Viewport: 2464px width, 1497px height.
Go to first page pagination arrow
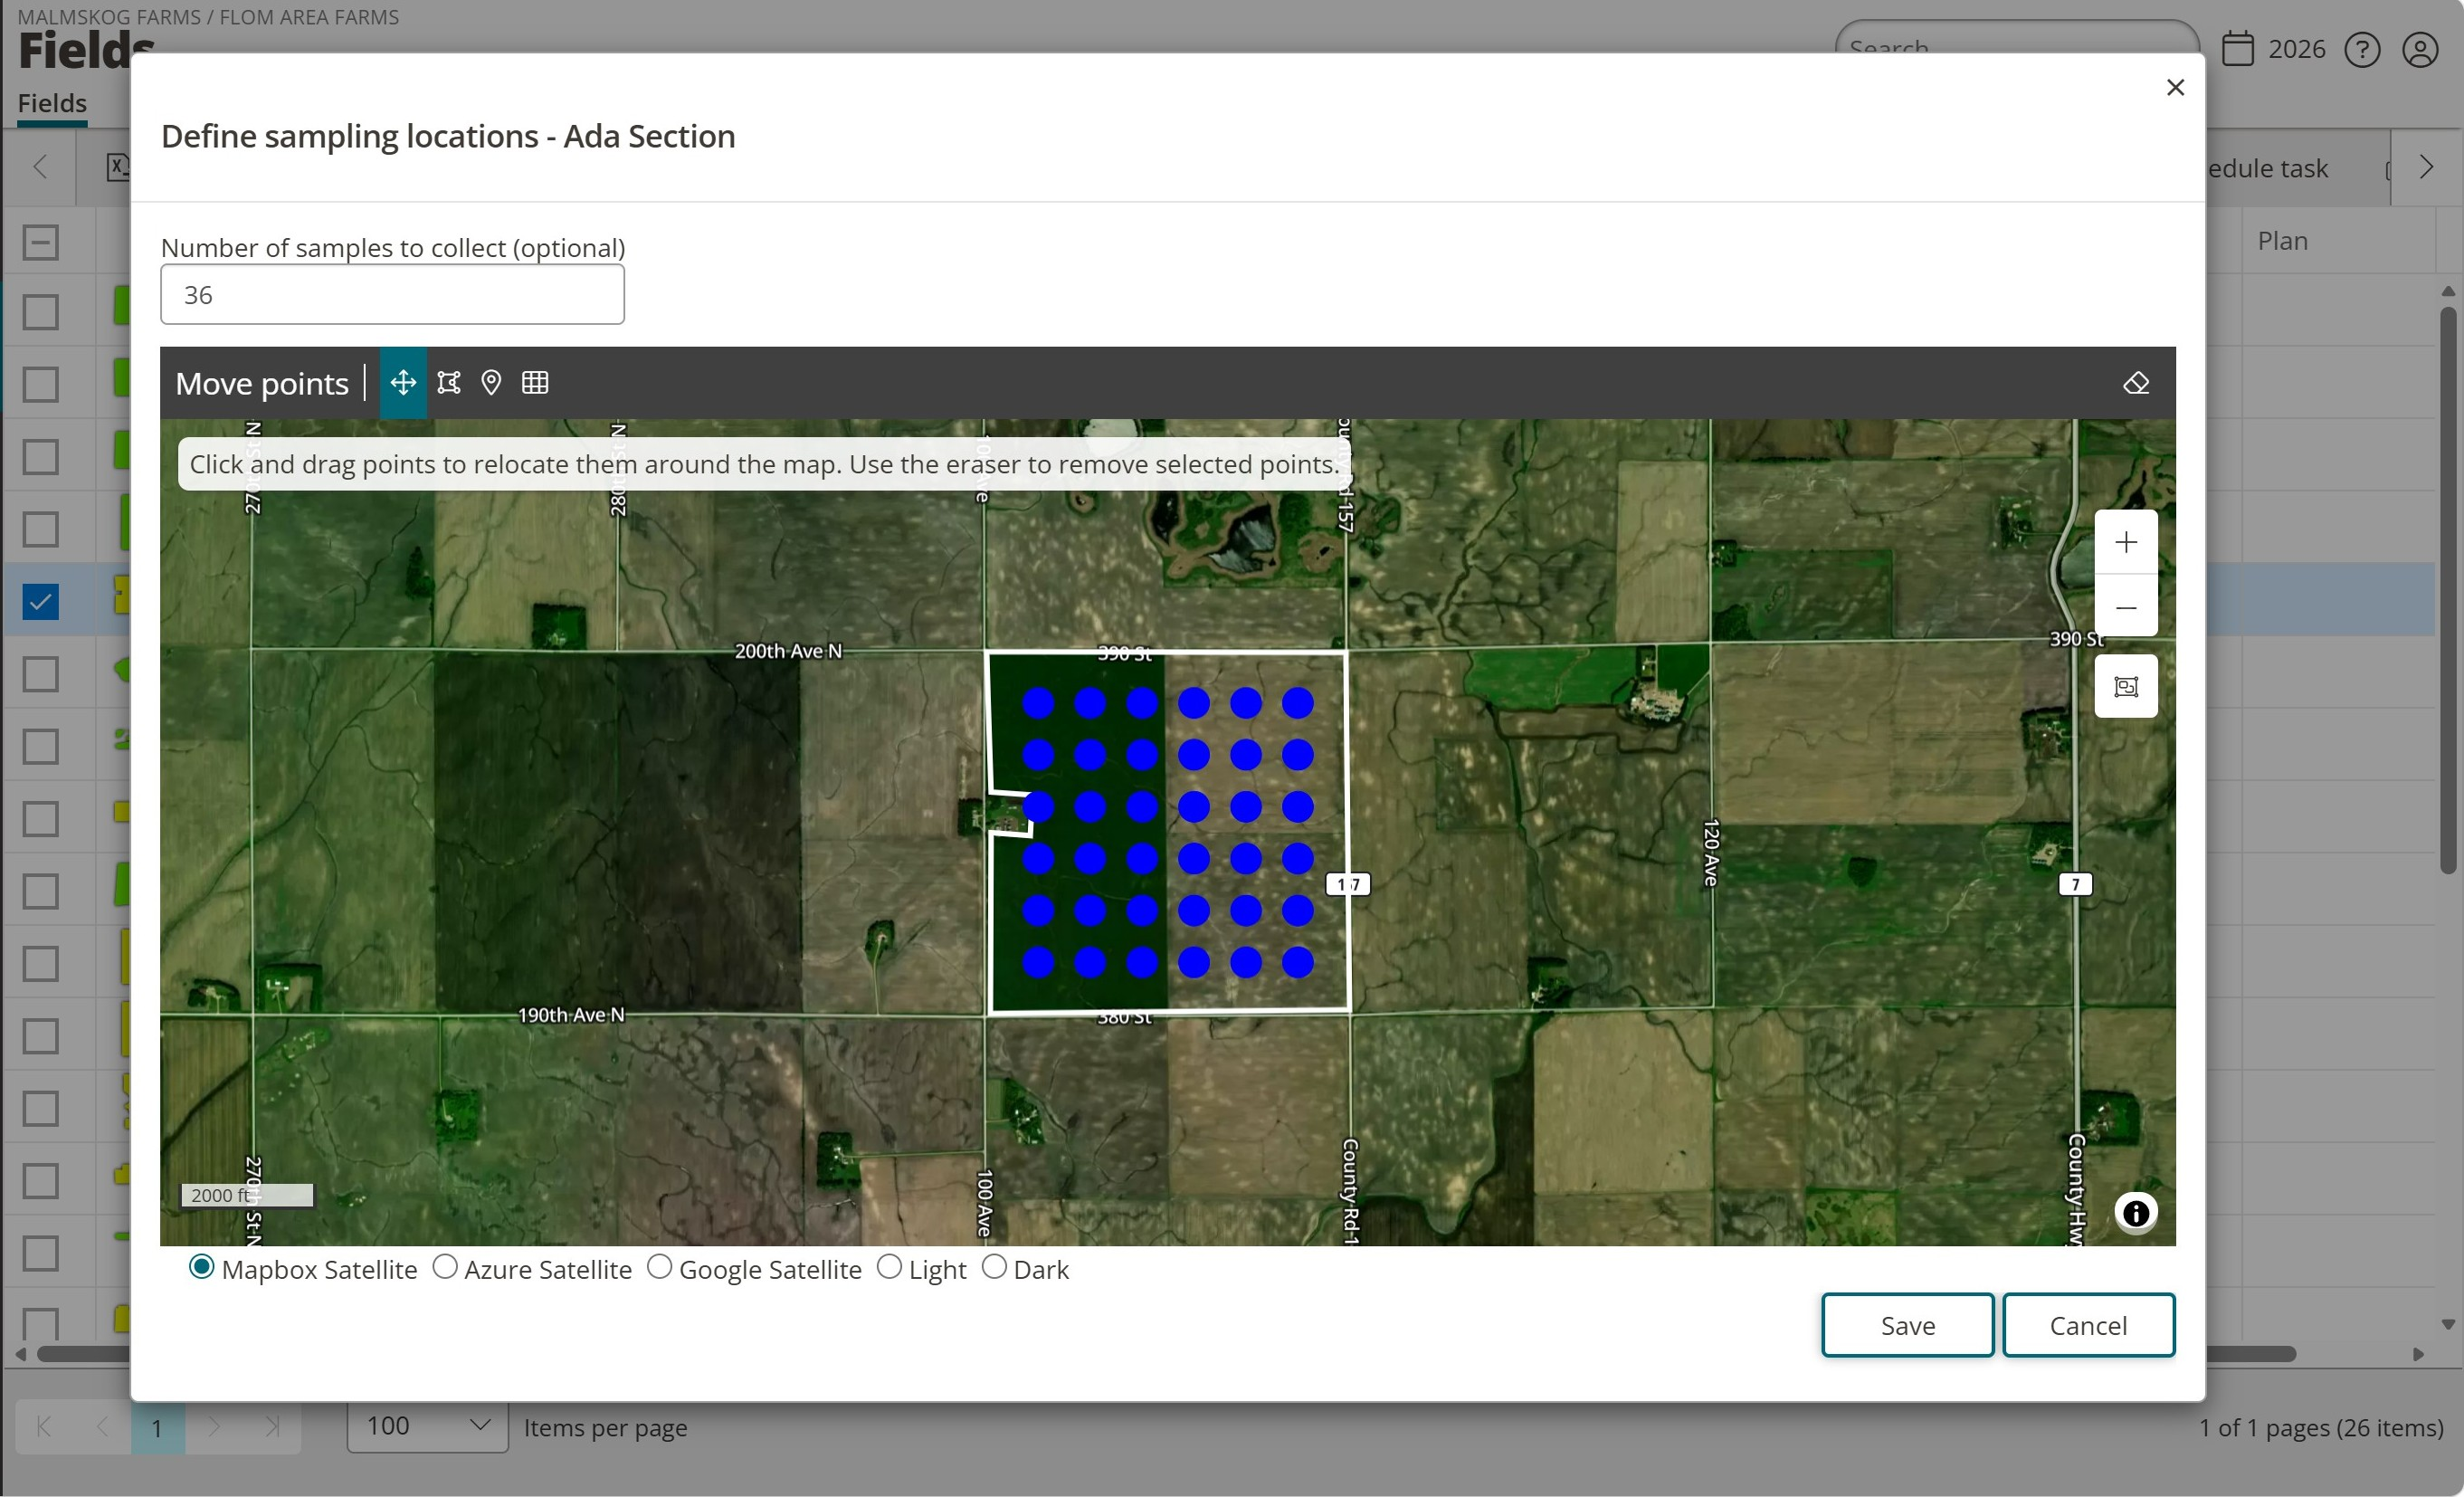[x=44, y=1426]
